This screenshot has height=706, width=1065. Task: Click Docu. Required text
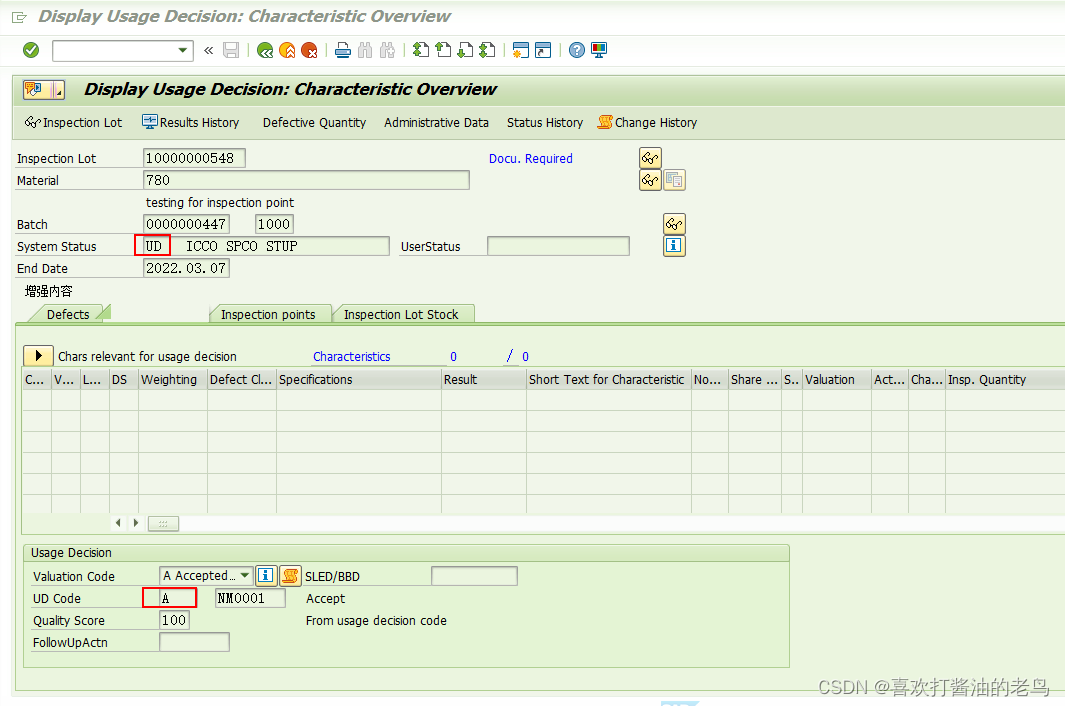(530, 159)
